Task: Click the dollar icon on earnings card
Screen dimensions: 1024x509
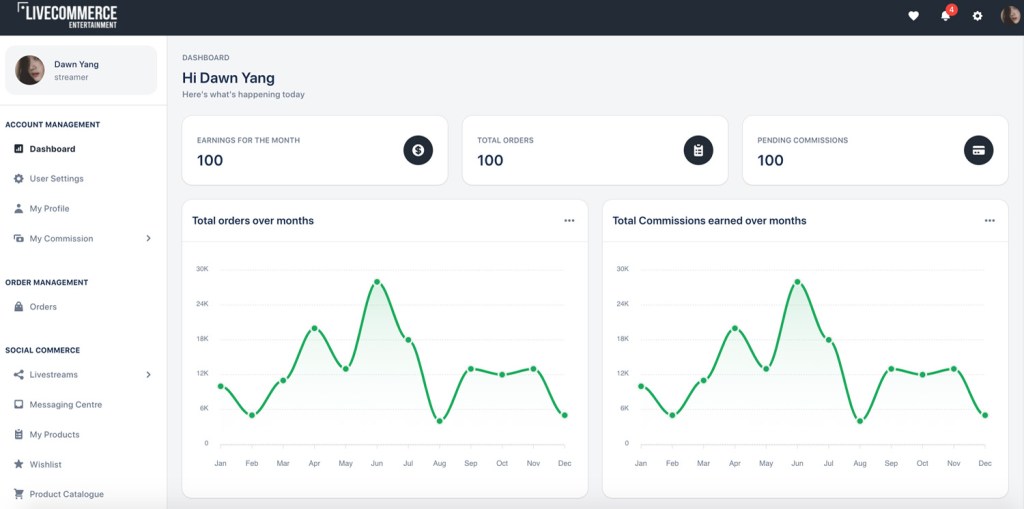Action: pyautogui.click(x=418, y=150)
